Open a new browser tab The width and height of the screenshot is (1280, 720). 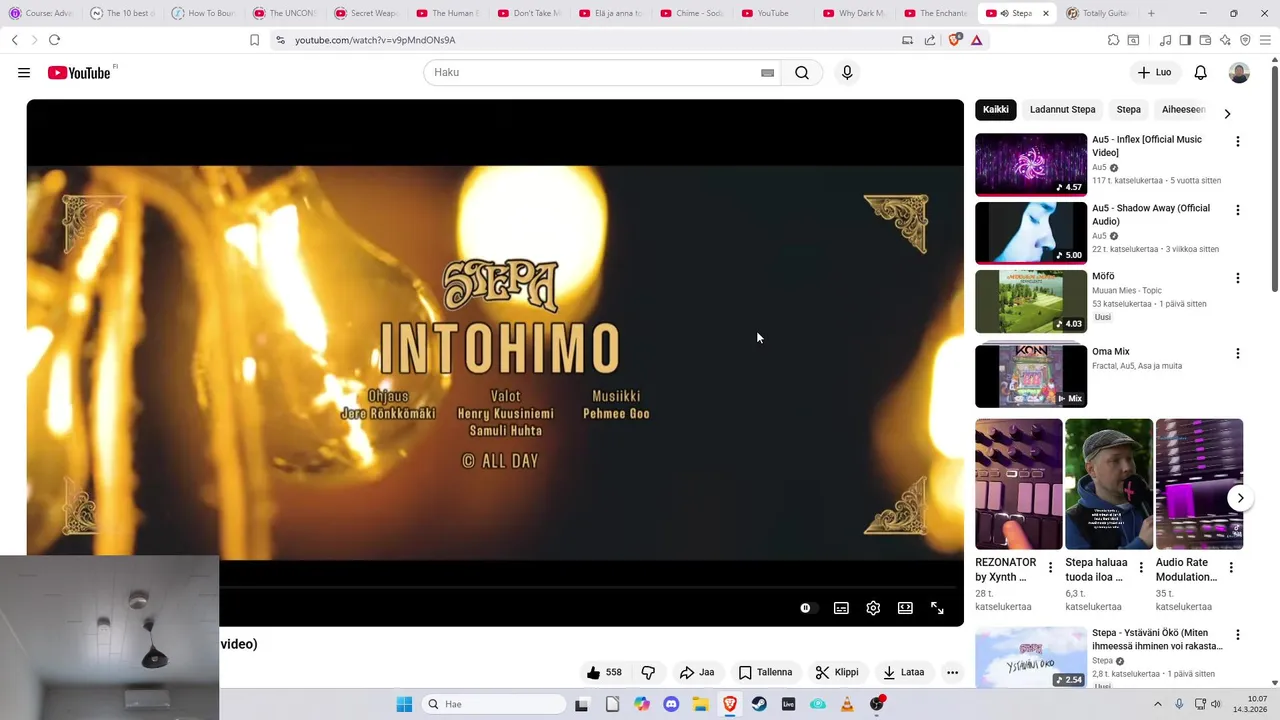[x=1151, y=13]
